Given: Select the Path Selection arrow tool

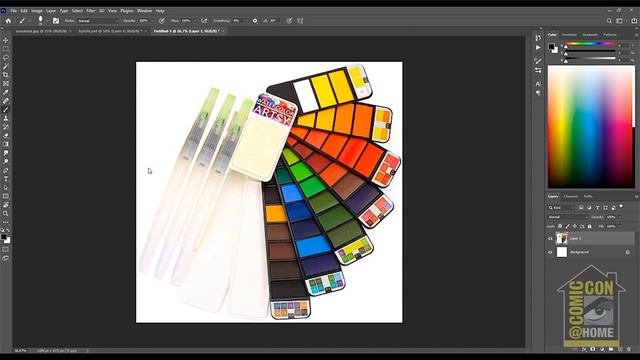Looking at the screenshot, I should (x=6, y=188).
